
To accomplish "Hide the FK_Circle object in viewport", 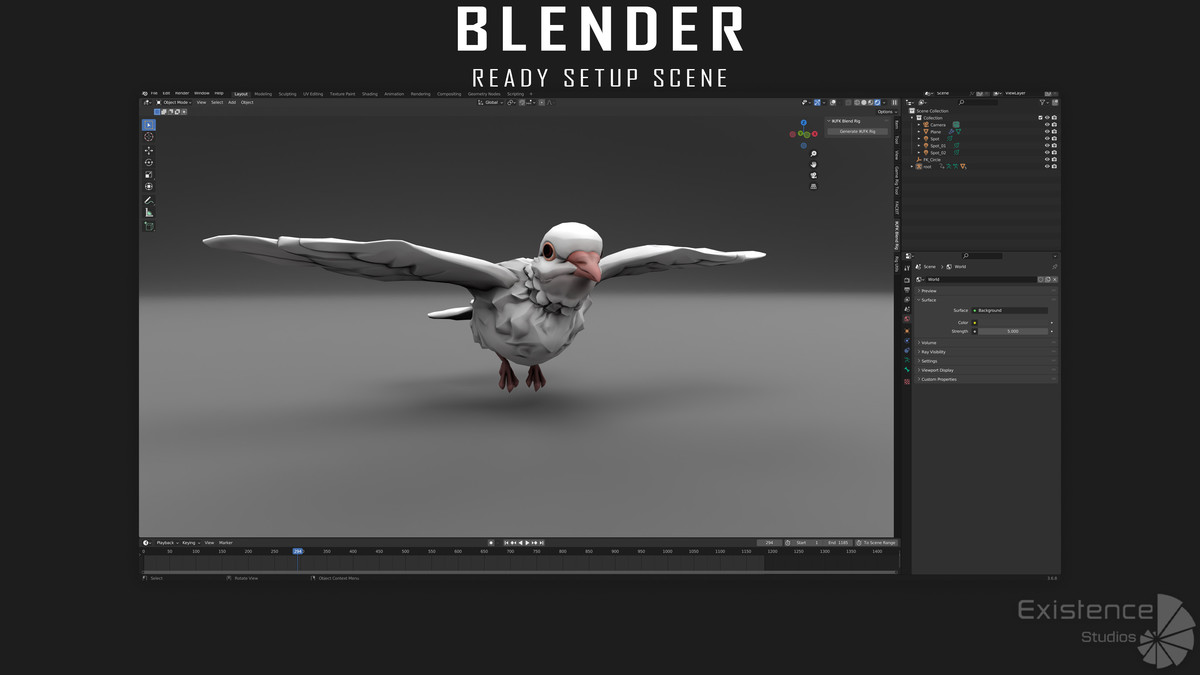I will click(1048, 160).
